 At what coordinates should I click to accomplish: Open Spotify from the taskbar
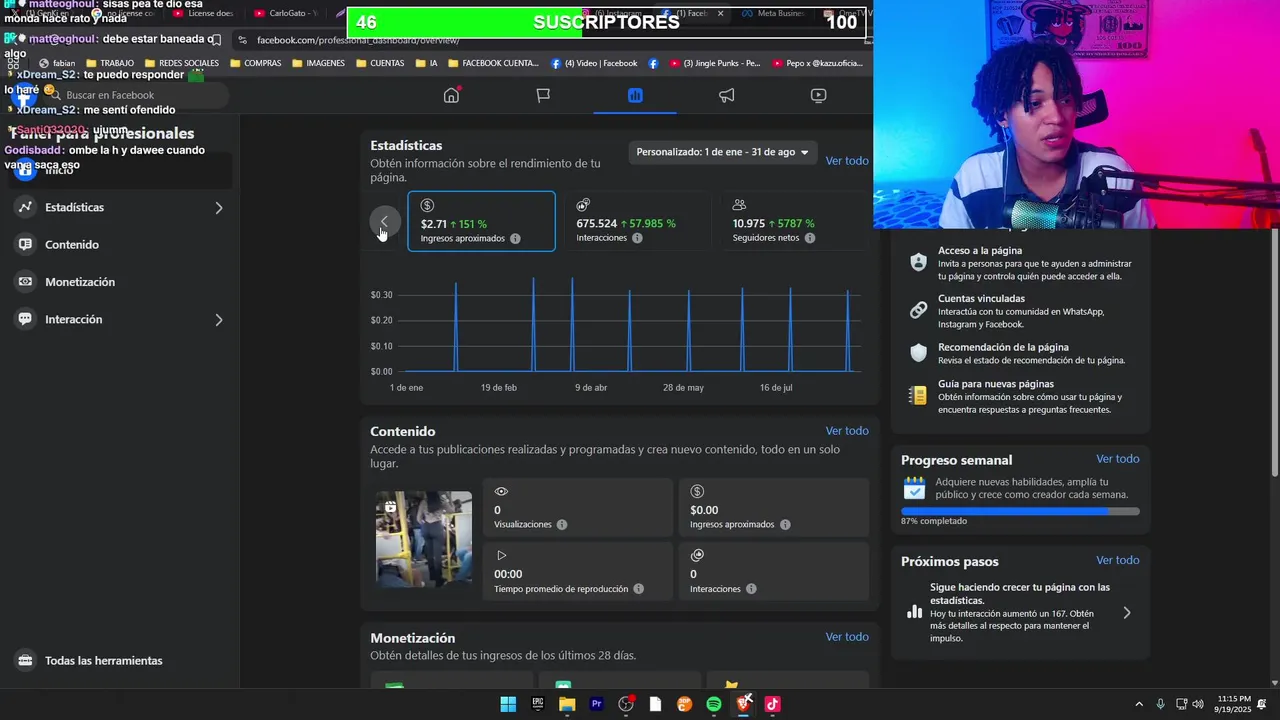[714, 704]
